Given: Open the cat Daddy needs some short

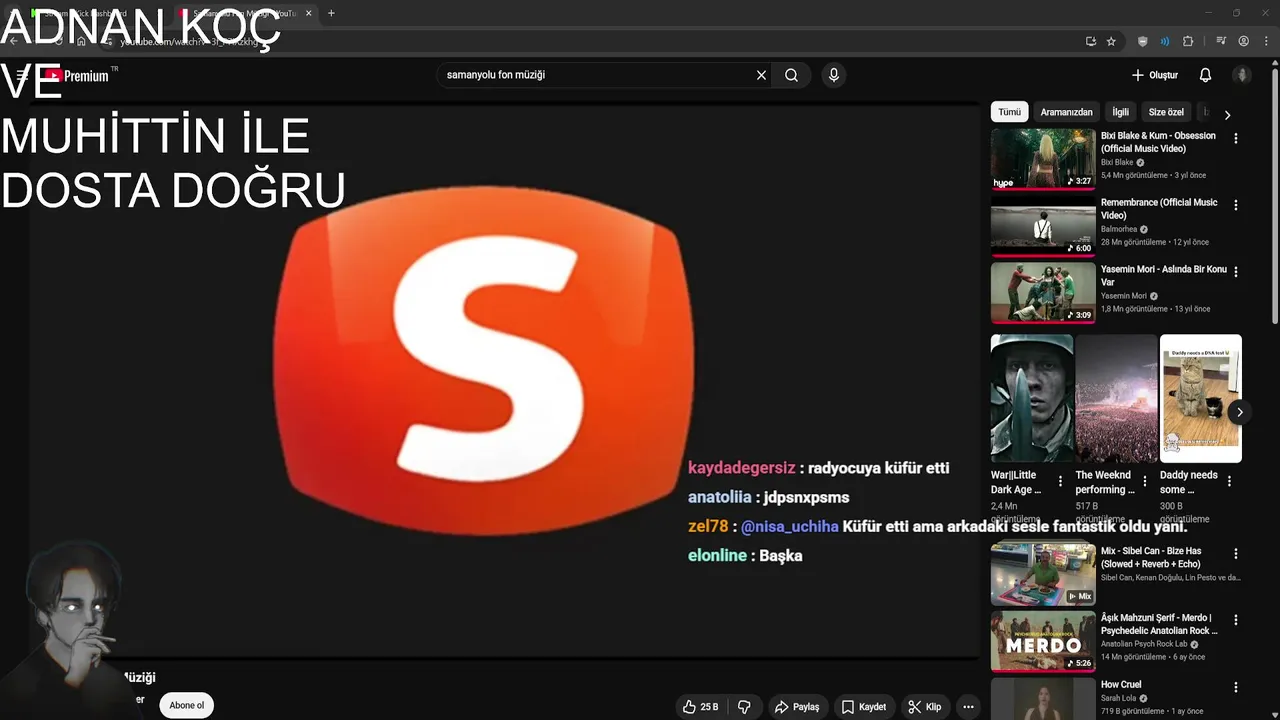Looking at the screenshot, I should tap(1200, 398).
